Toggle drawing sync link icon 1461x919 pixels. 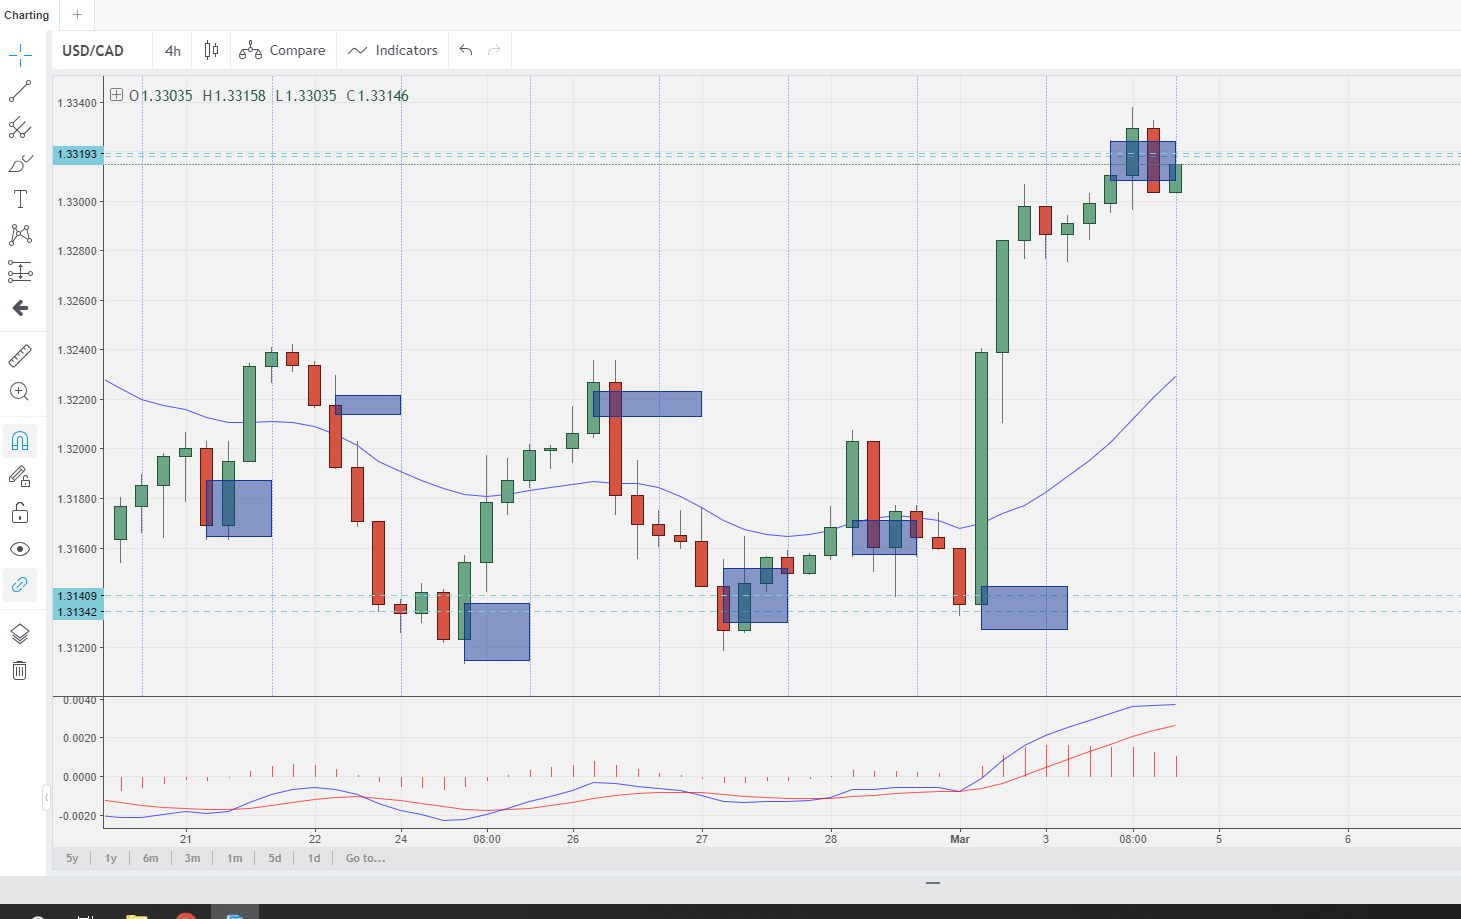coord(20,585)
